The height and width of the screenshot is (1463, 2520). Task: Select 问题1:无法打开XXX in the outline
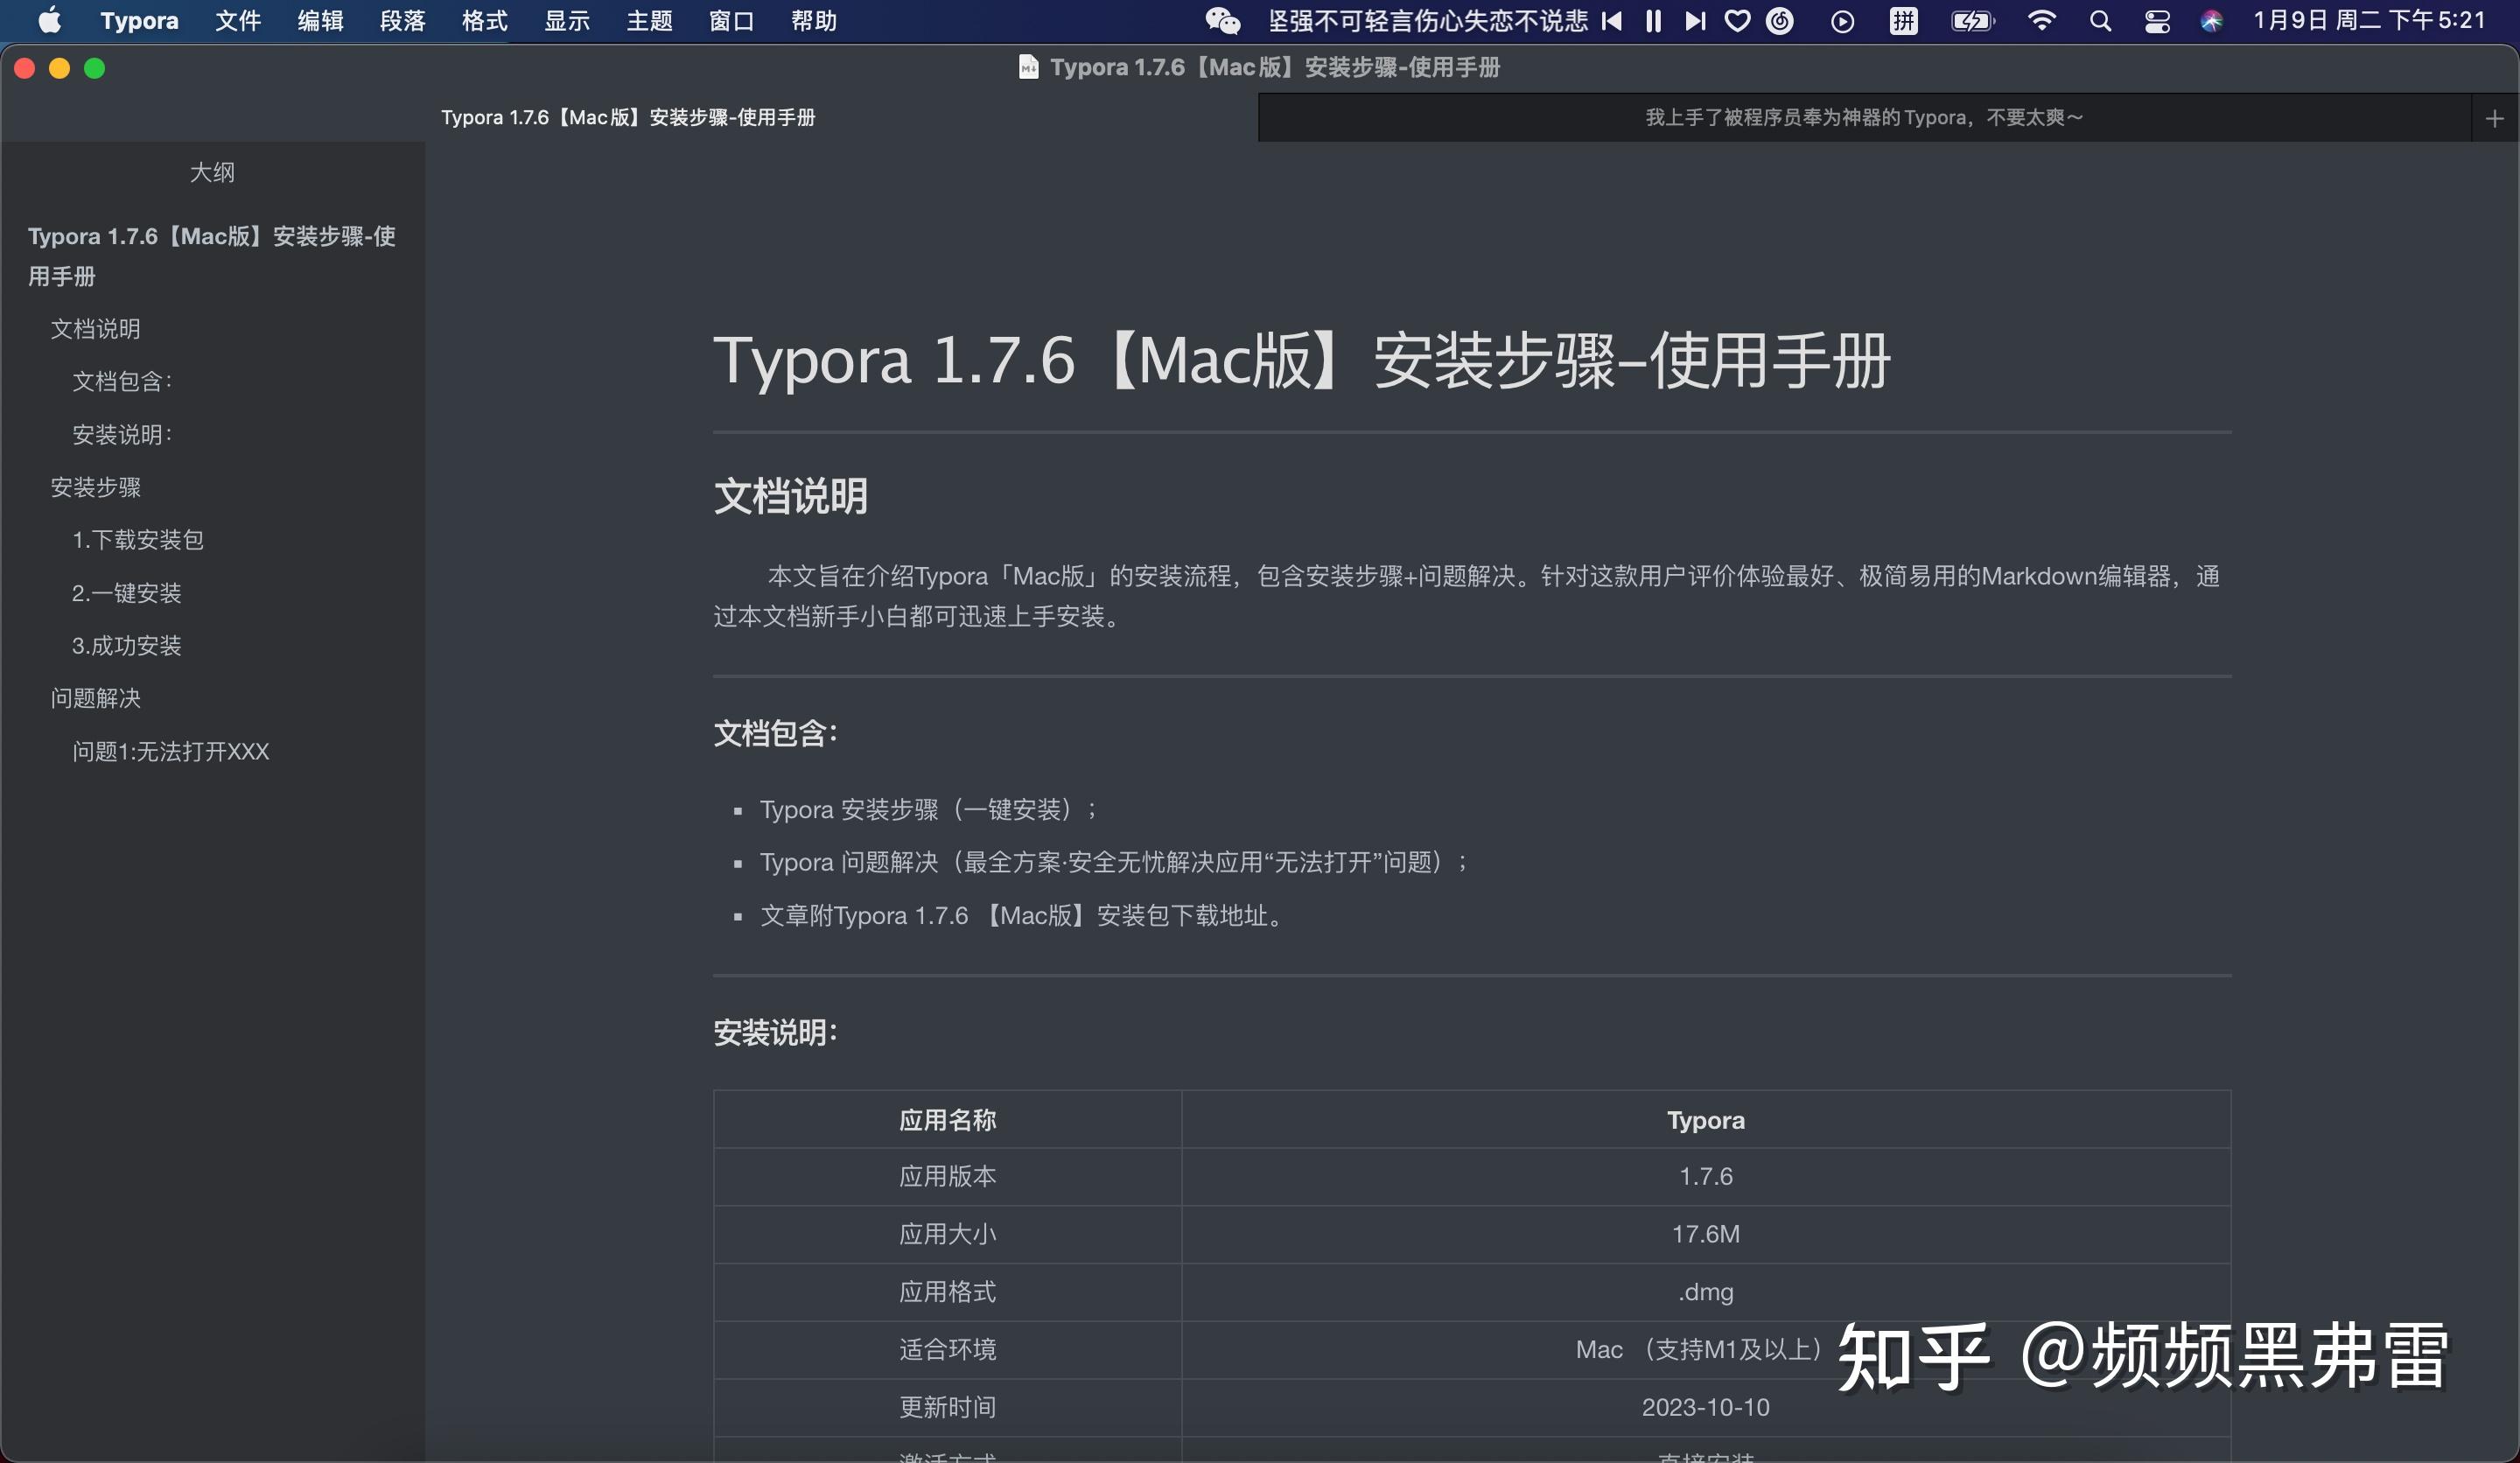[170, 751]
